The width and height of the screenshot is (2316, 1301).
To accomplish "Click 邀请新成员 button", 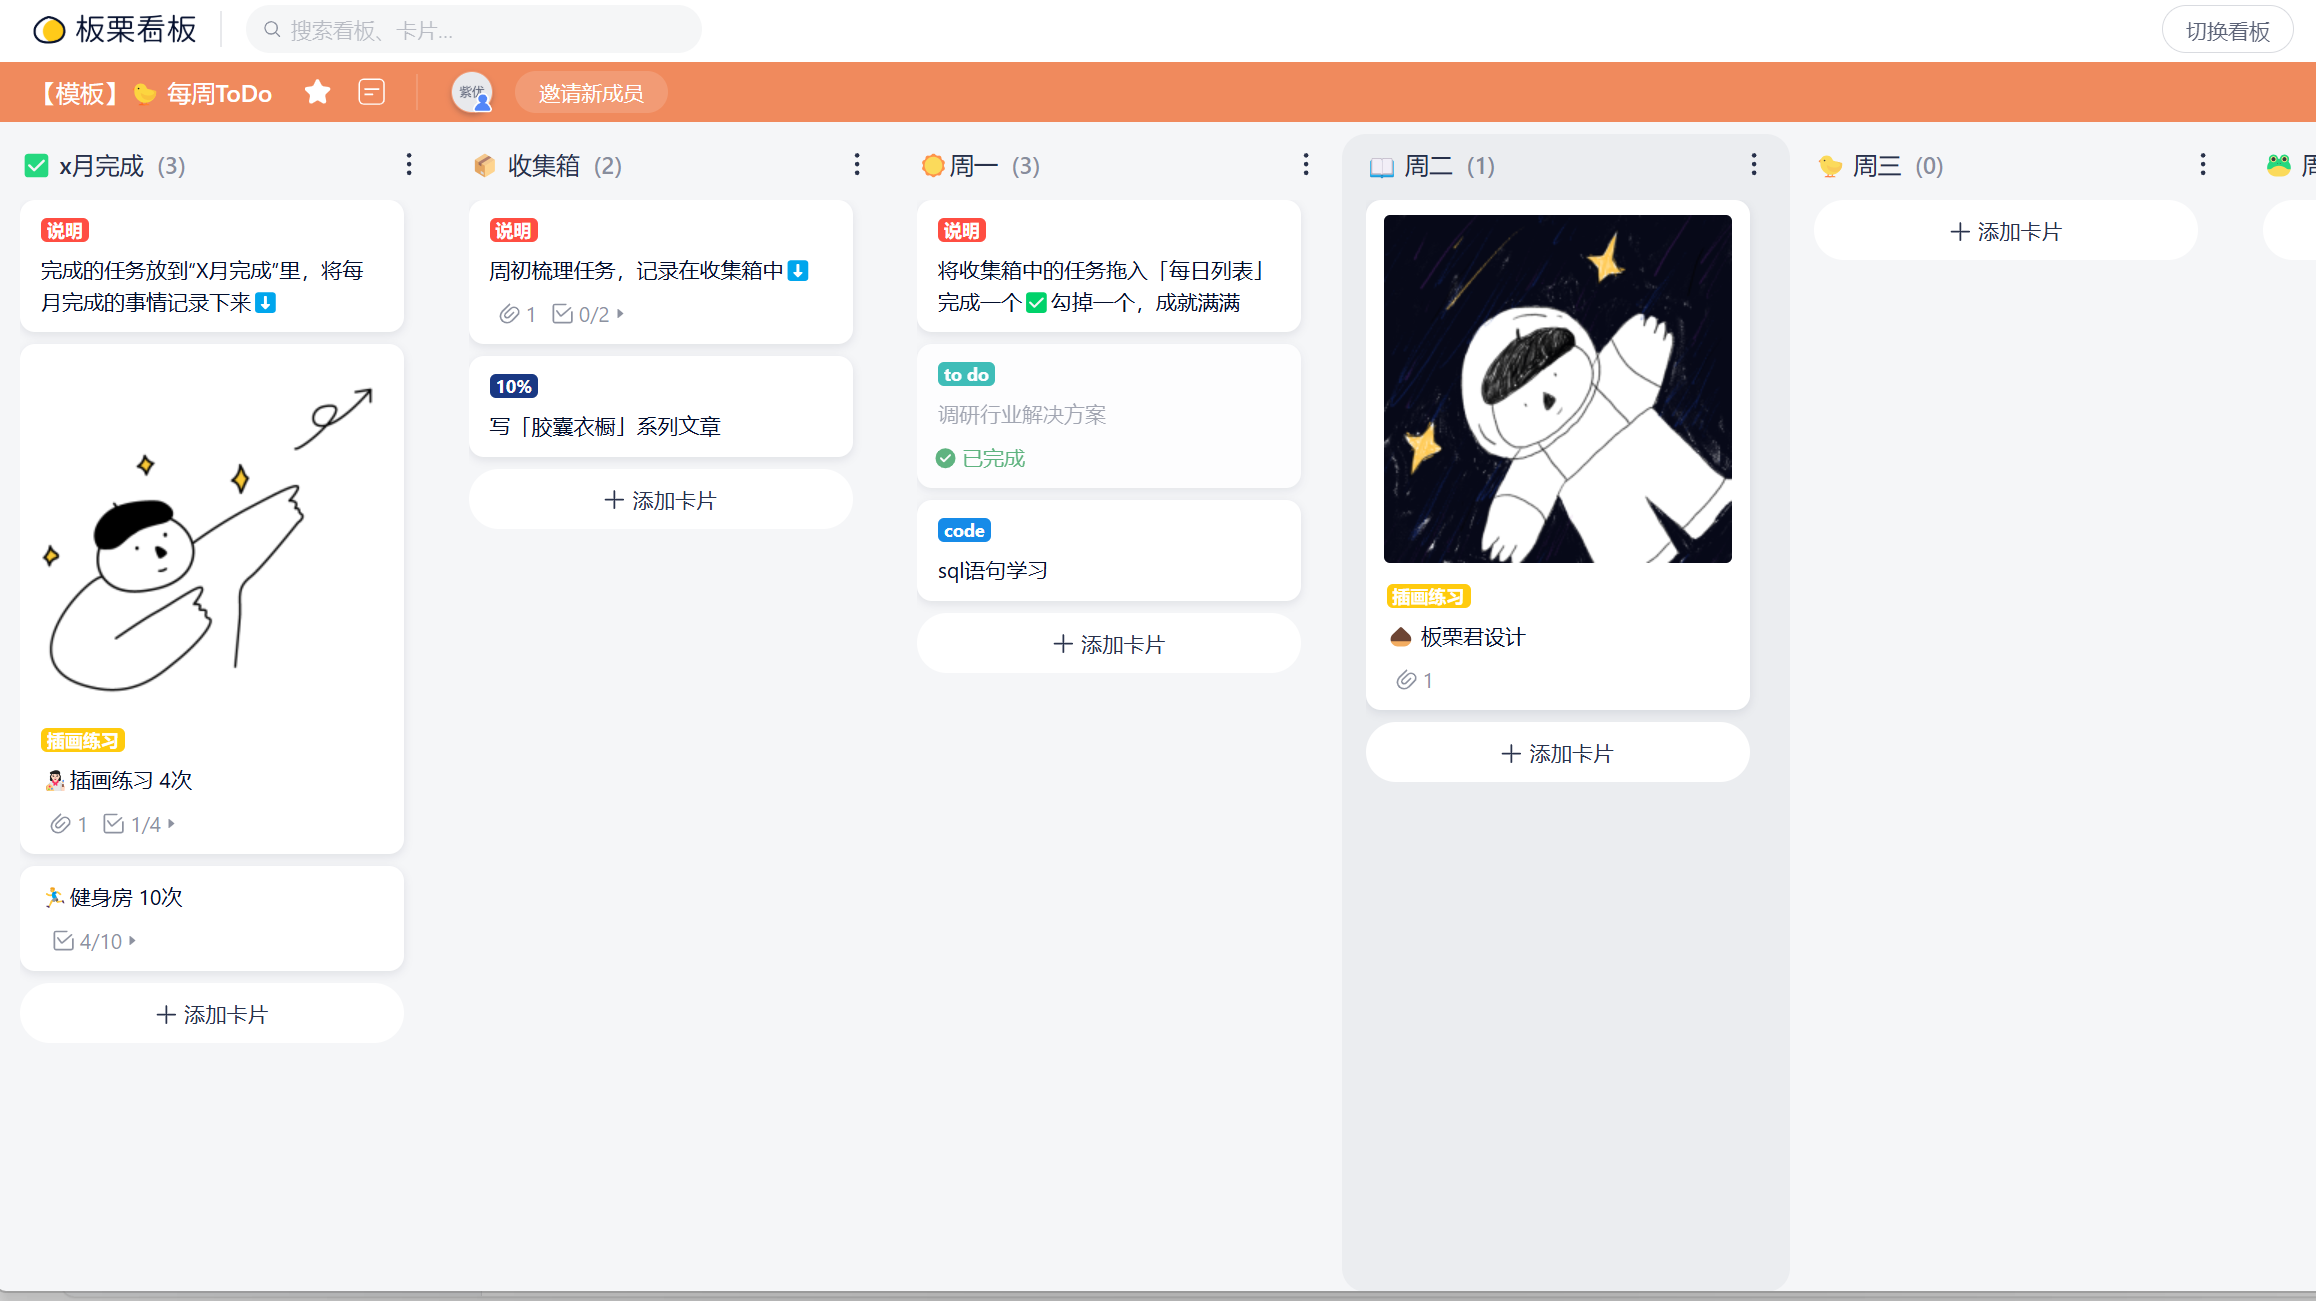I will 591,93.
